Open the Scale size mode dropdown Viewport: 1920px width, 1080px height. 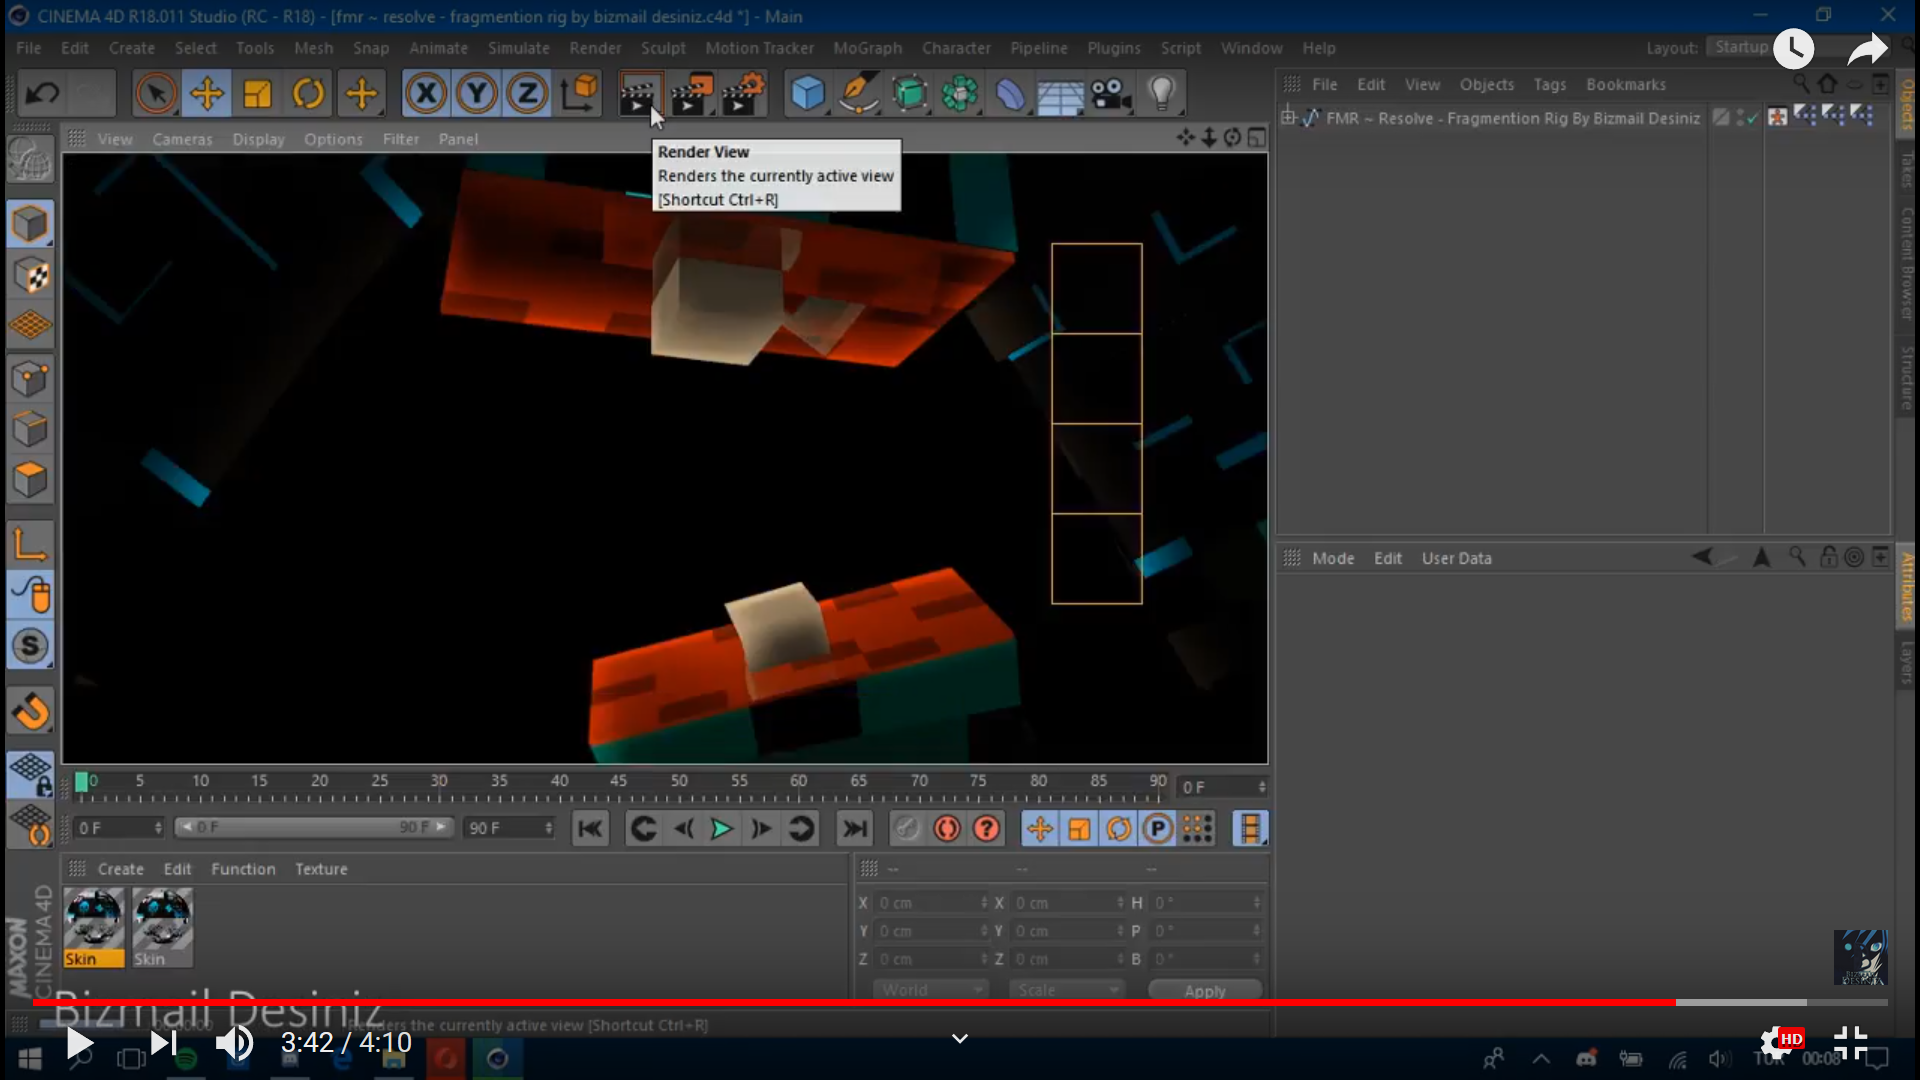[1066, 990]
